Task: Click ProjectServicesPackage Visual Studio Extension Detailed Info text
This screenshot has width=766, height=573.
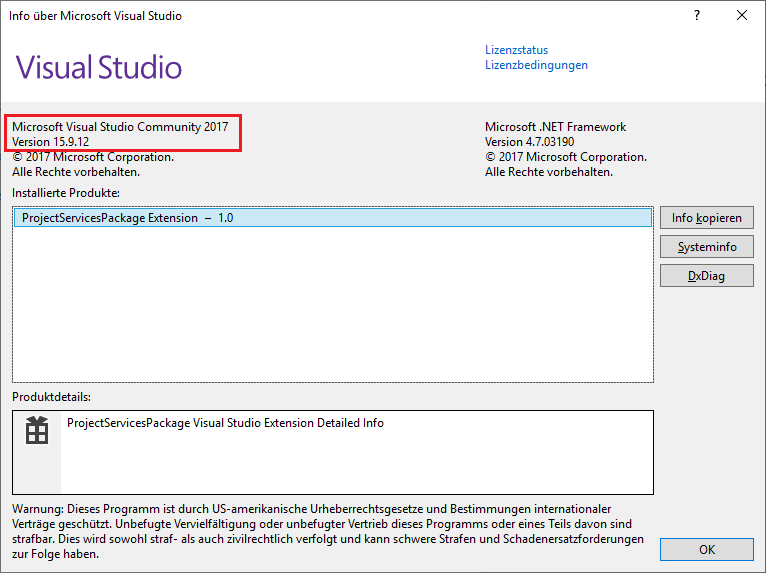Action: (x=225, y=423)
